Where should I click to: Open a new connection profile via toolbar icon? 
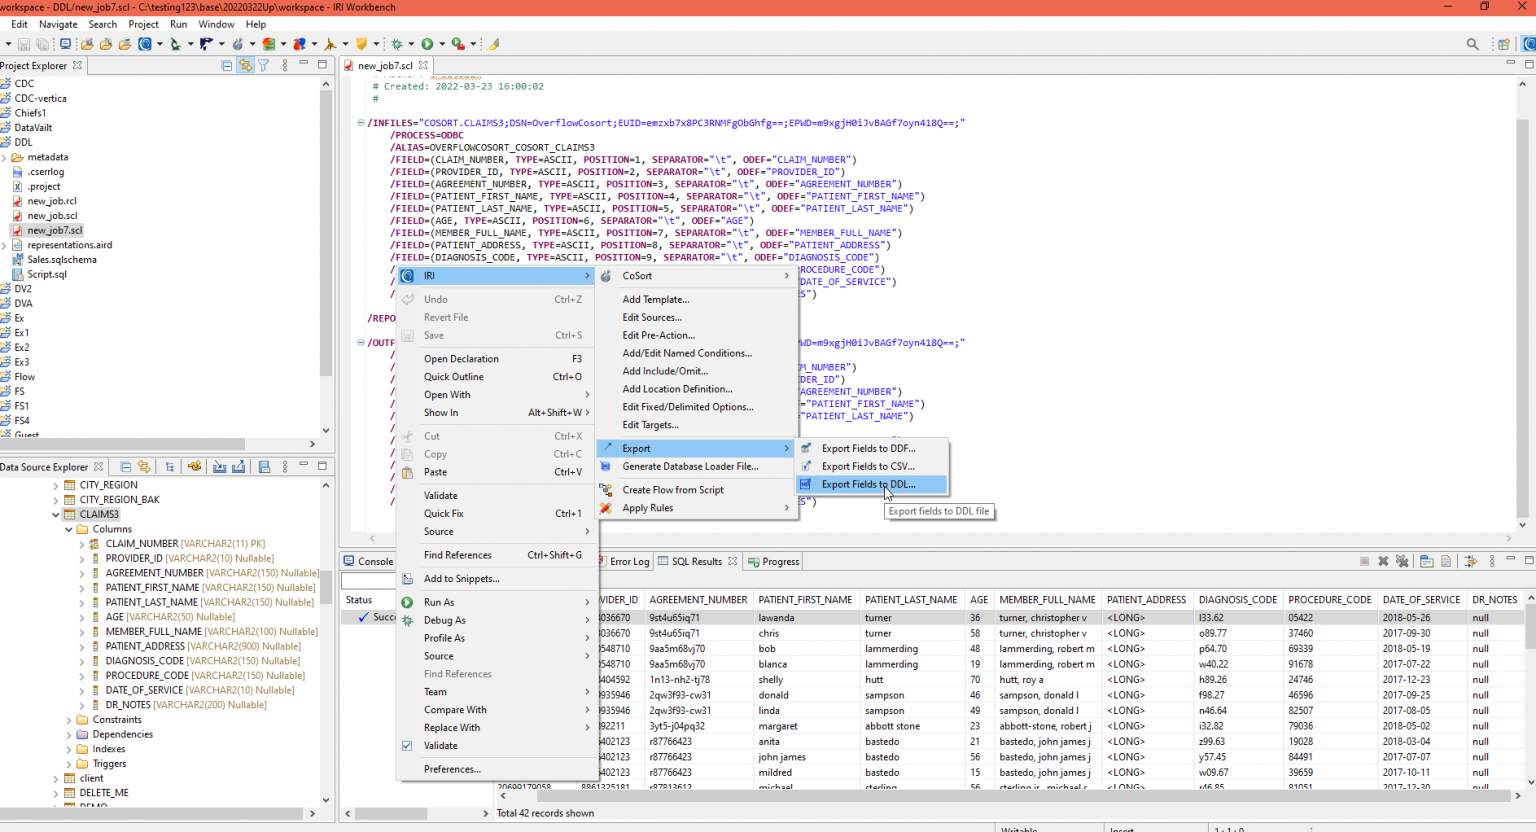pos(195,467)
